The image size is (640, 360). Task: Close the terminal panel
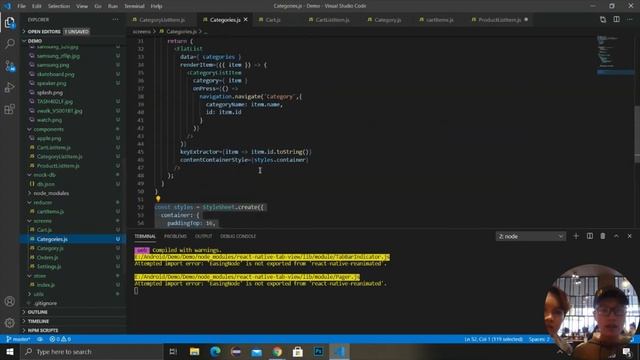[629, 236]
